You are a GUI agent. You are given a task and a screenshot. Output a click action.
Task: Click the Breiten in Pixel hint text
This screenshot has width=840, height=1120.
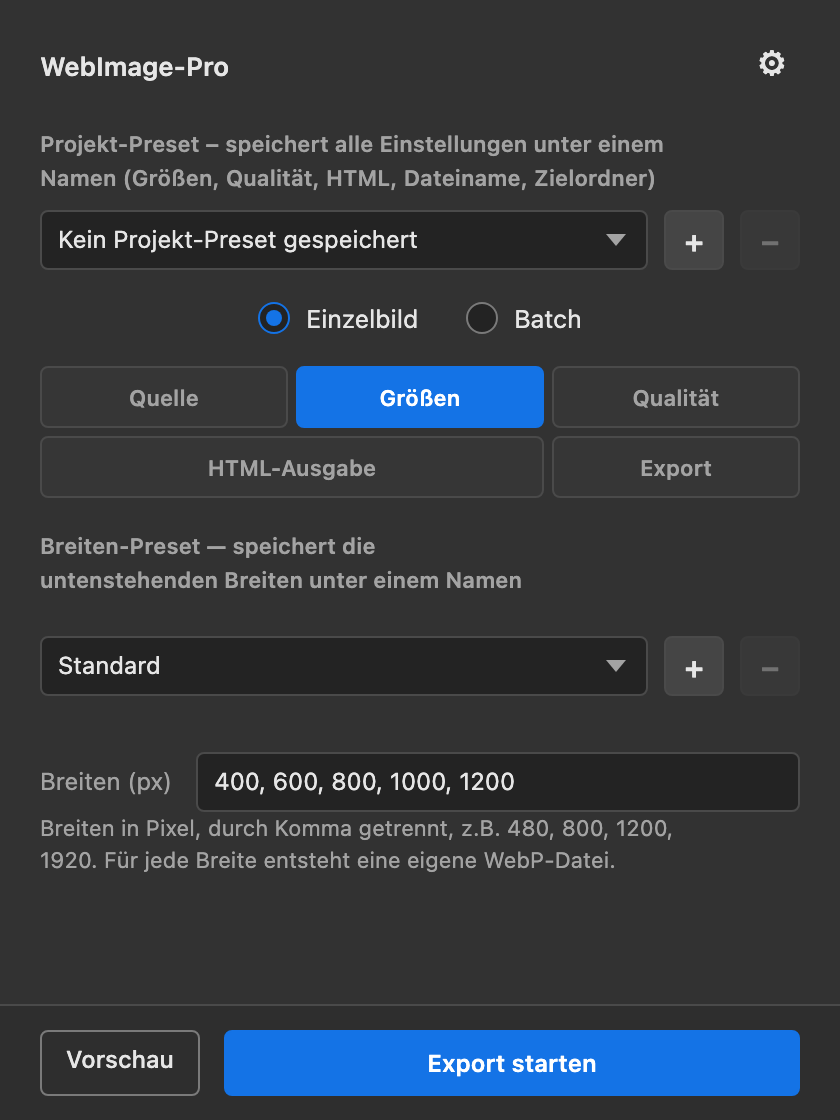pyautogui.click(x=356, y=844)
